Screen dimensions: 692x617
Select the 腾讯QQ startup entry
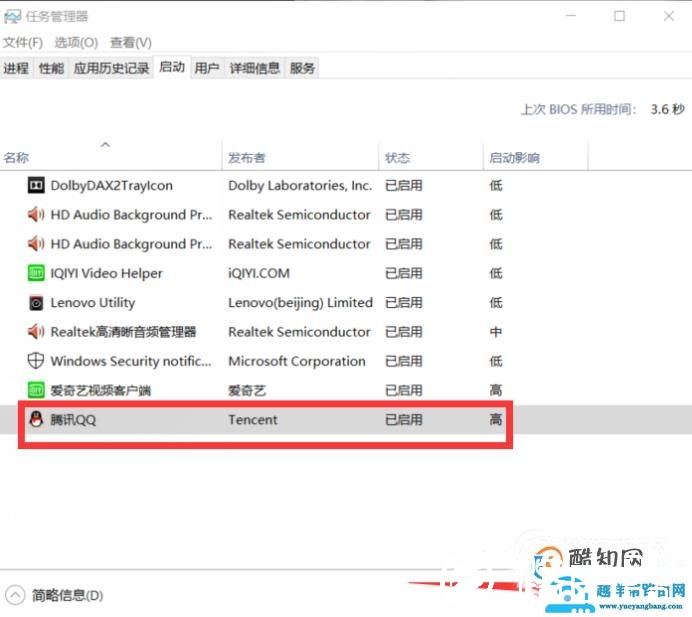[346, 419]
